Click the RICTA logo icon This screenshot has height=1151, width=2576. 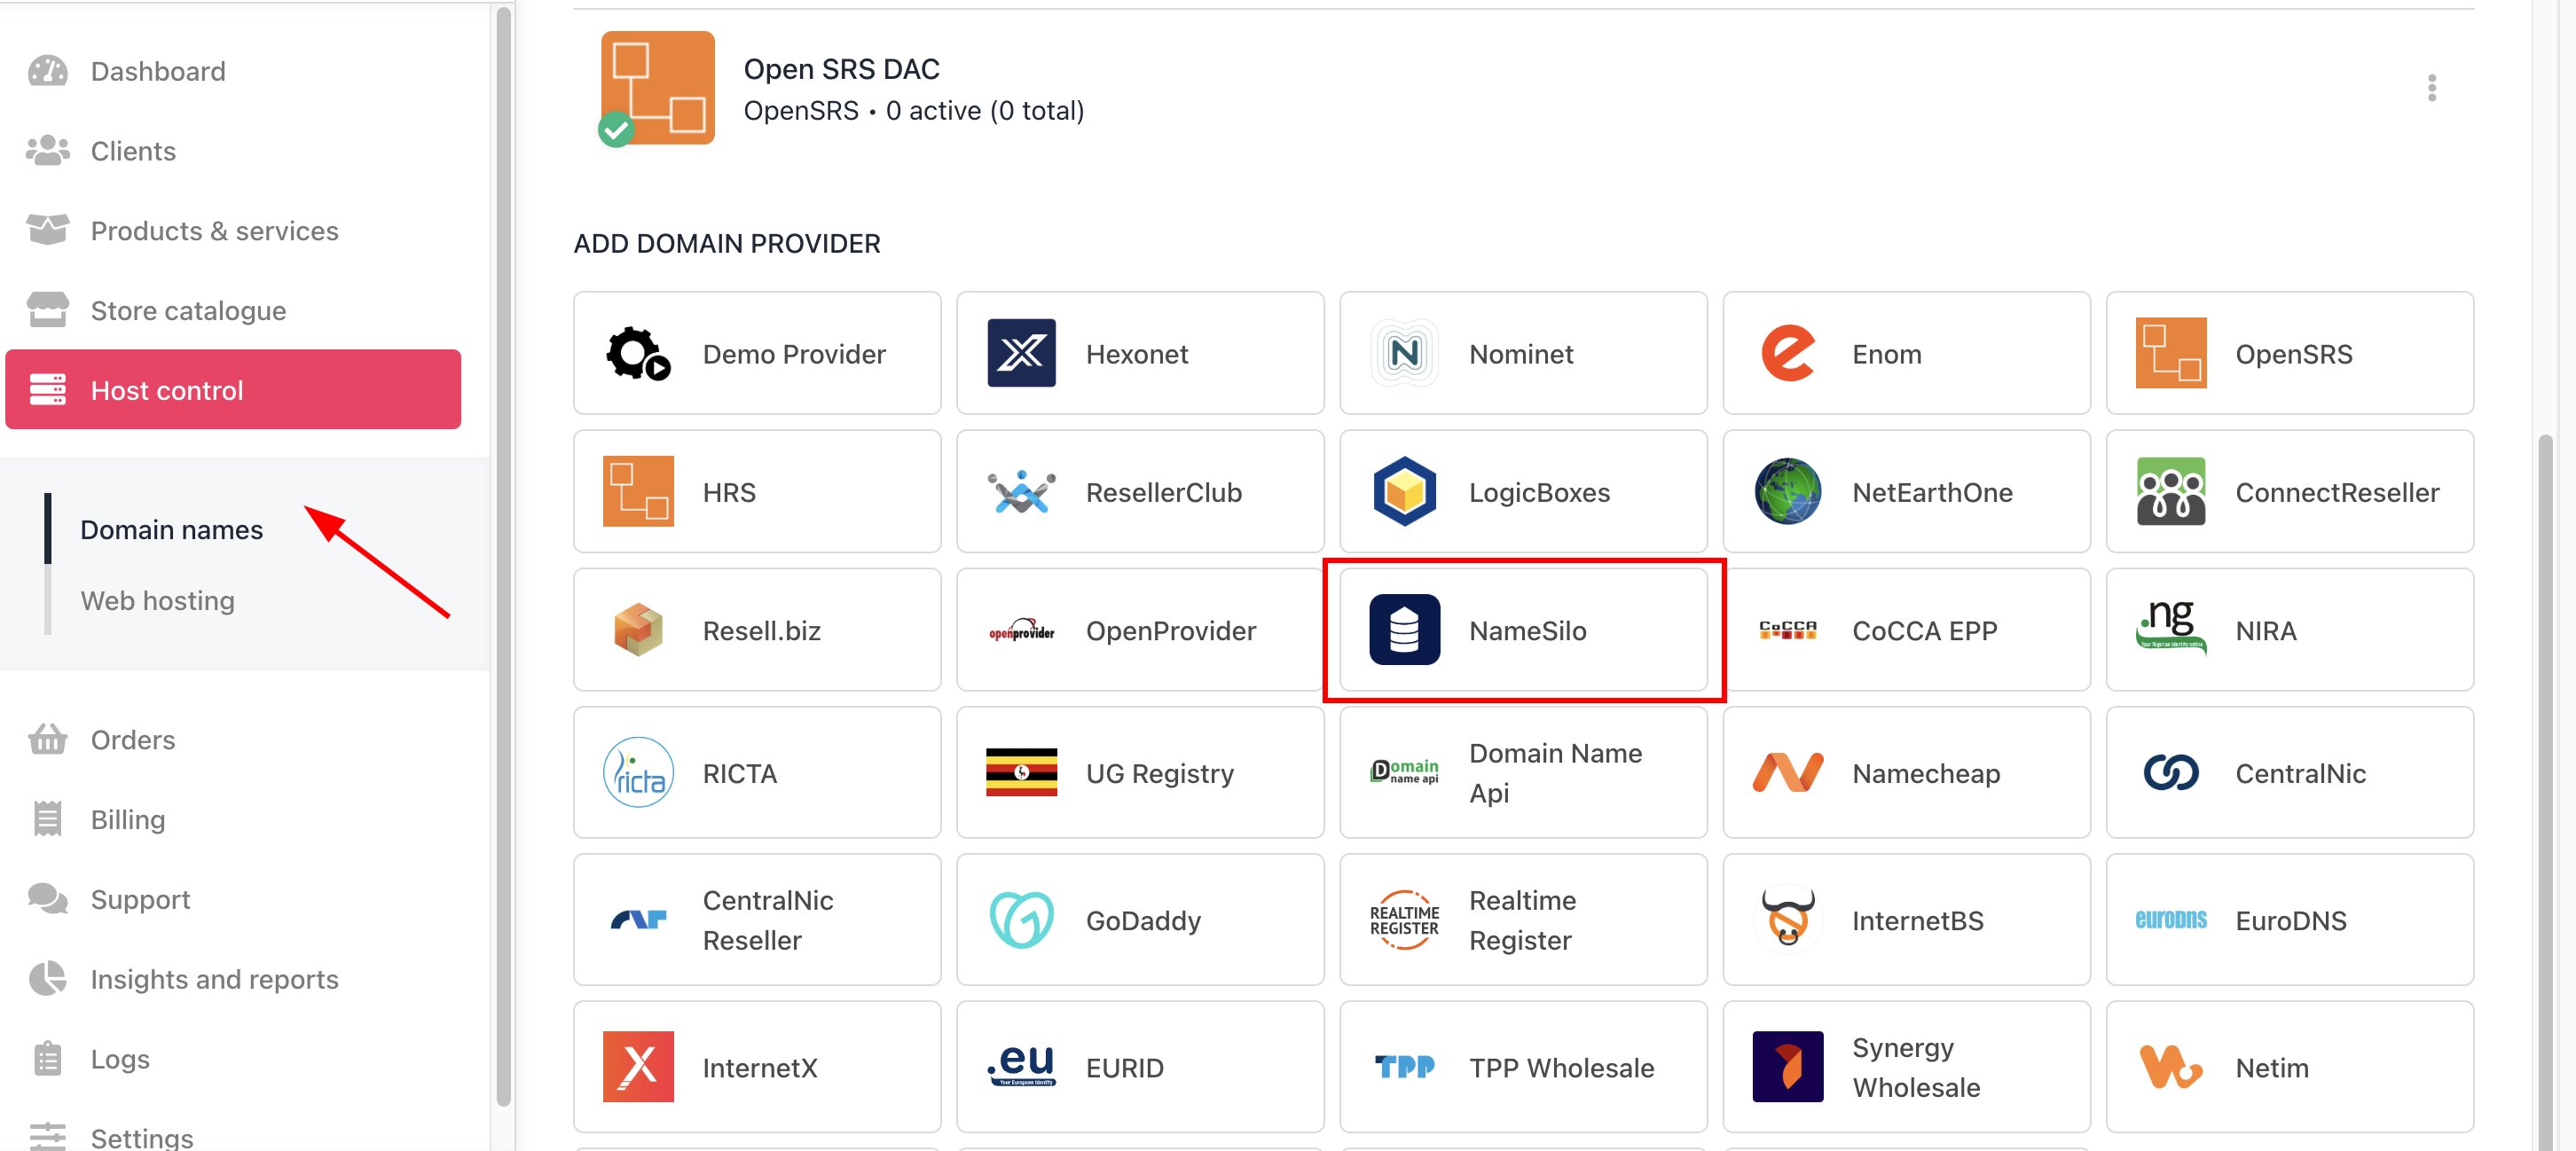tap(638, 773)
